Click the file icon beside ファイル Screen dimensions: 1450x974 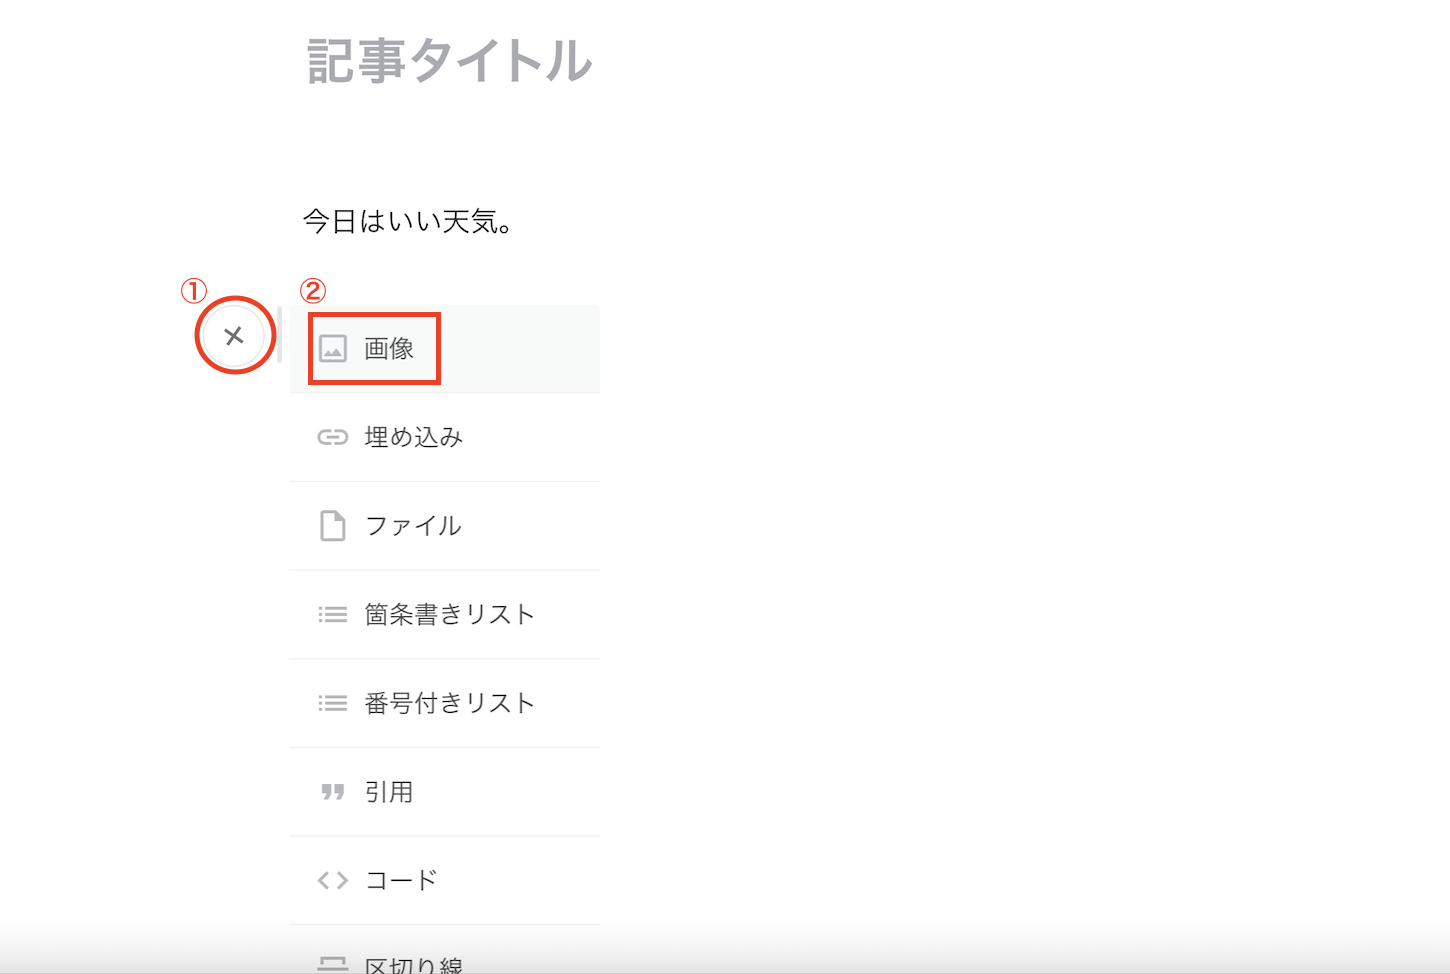[x=333, y=525]
